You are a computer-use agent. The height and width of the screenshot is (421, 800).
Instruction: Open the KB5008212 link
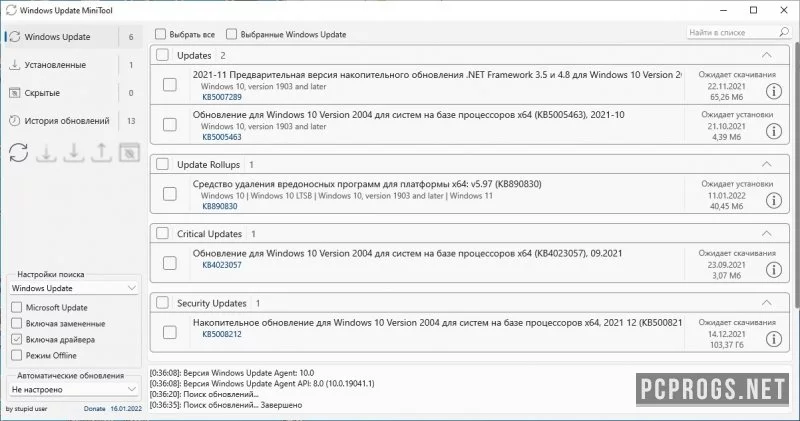click(222, 334)
